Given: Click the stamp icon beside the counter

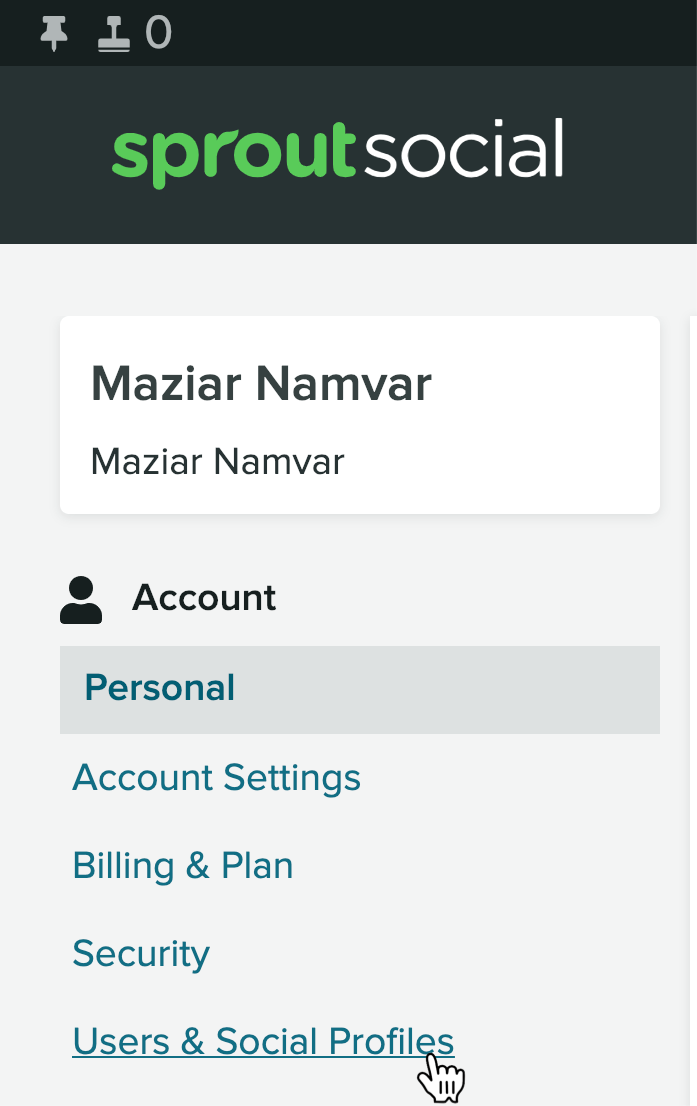Looking at the screenshot, I should point(114,34).
